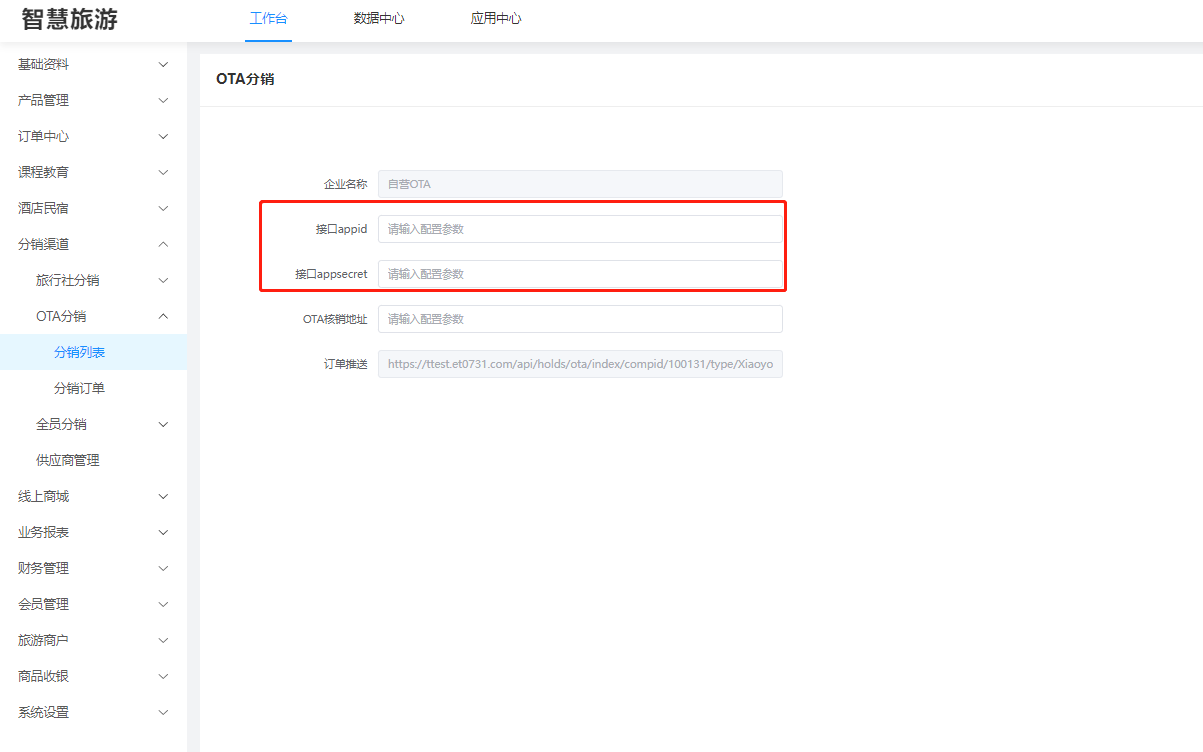Click the OTA核销地址 input field

point(580,319)
